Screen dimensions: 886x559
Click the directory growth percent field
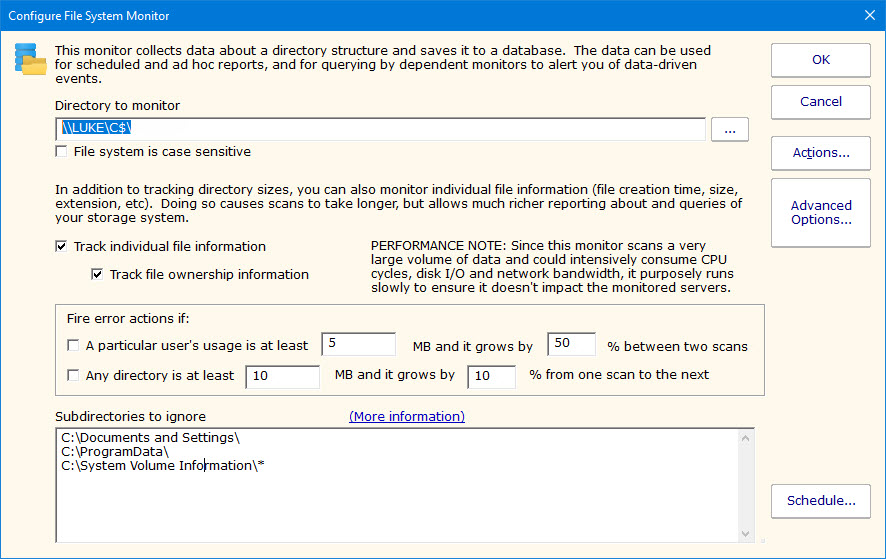tap(492, 376)
